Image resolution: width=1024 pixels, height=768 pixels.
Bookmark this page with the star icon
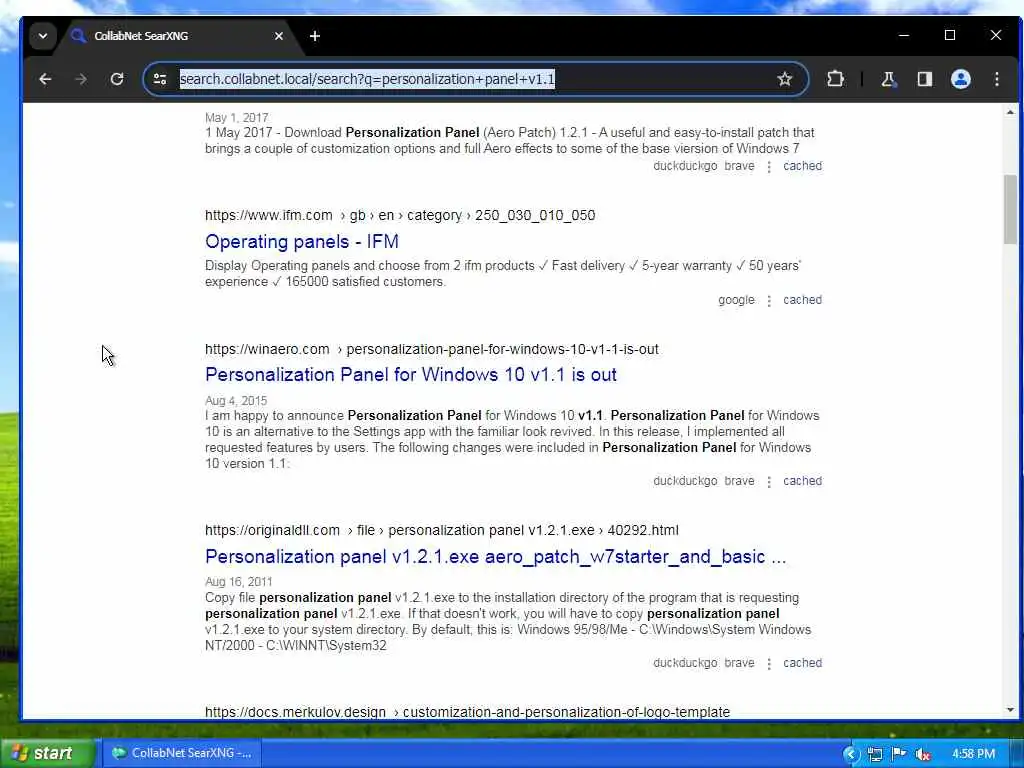pos(784,79)
